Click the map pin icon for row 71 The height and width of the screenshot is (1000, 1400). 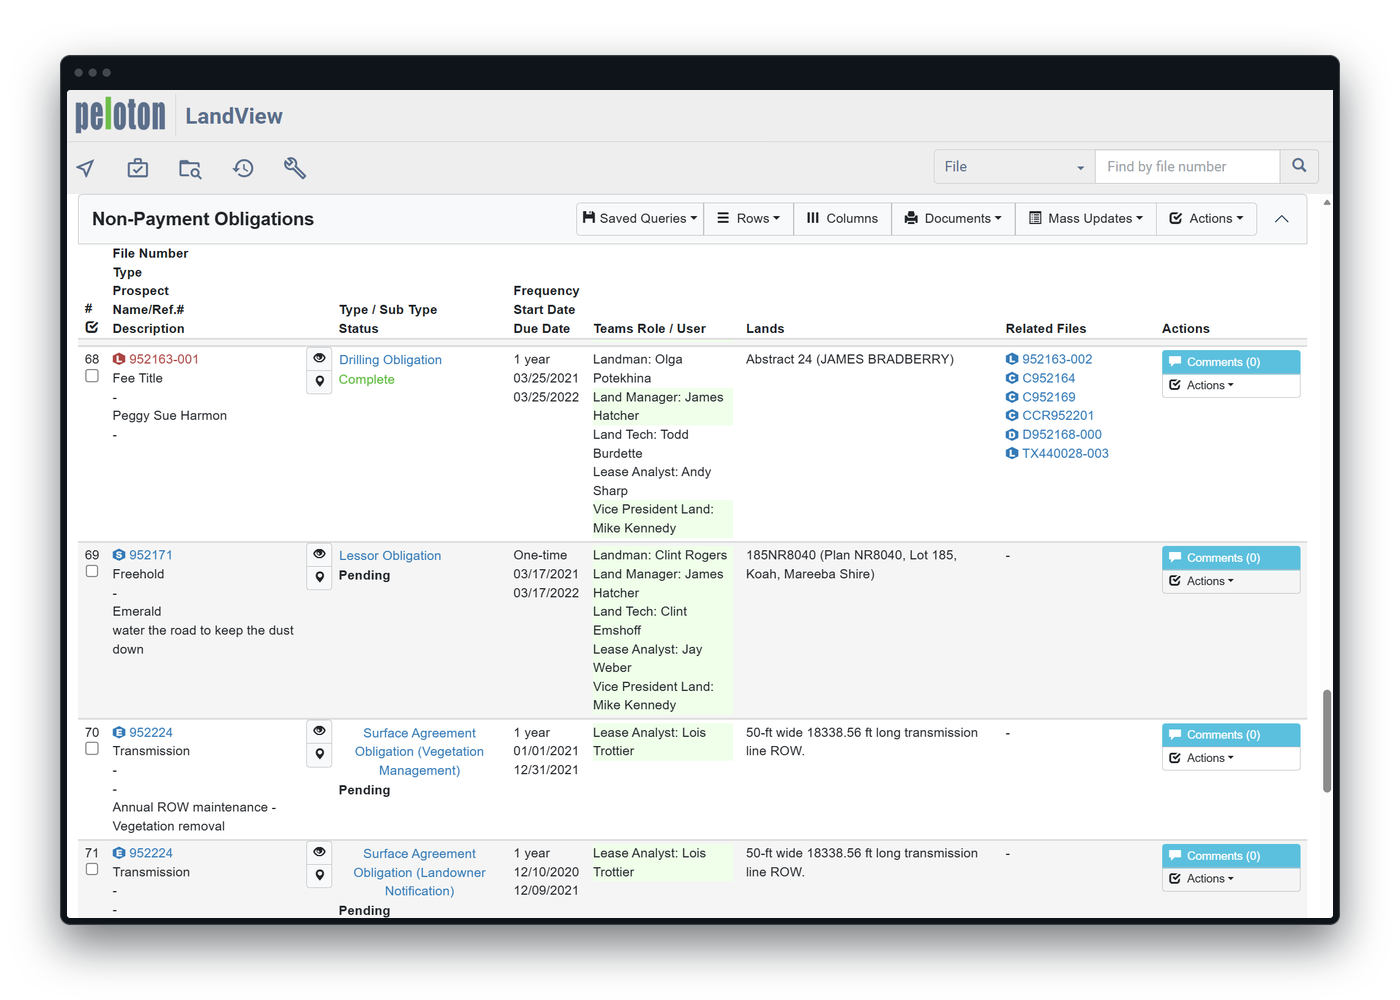[319, 875]
